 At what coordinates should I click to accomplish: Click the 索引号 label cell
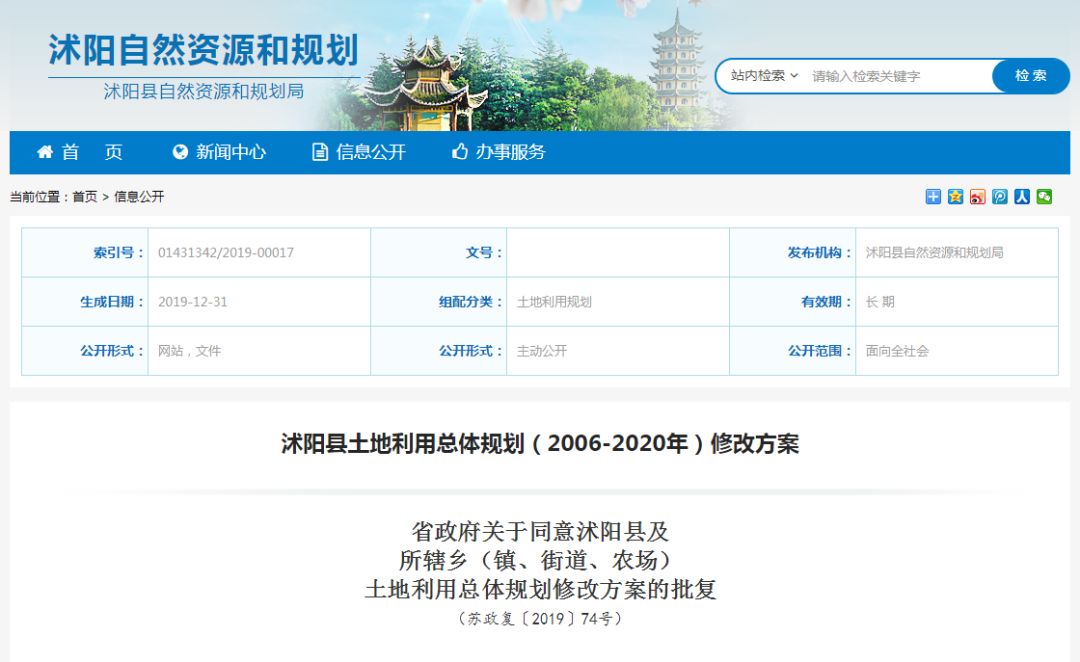click(85, 253)
